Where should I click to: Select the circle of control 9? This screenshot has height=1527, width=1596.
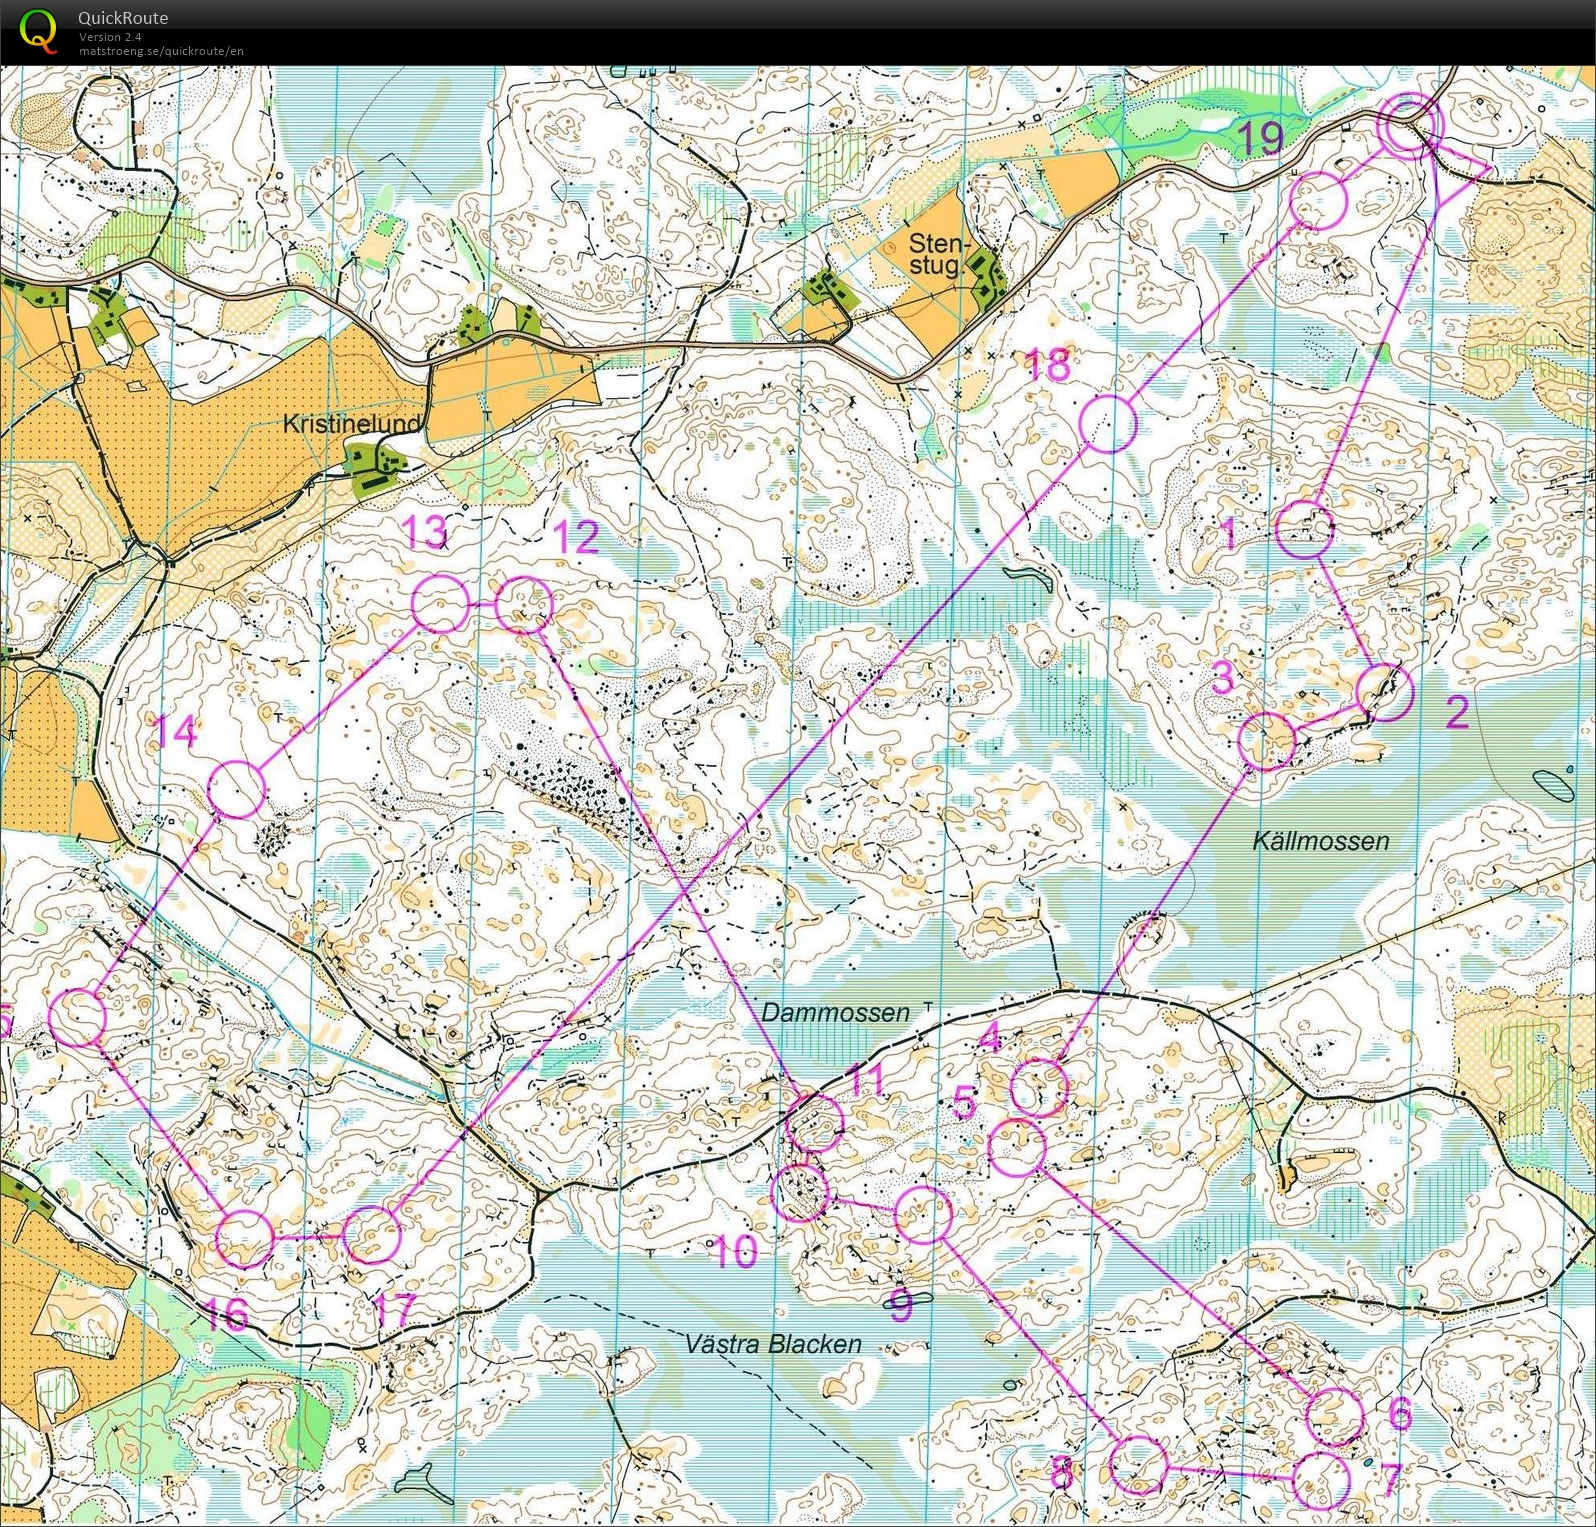click(x=923, y=1215)
